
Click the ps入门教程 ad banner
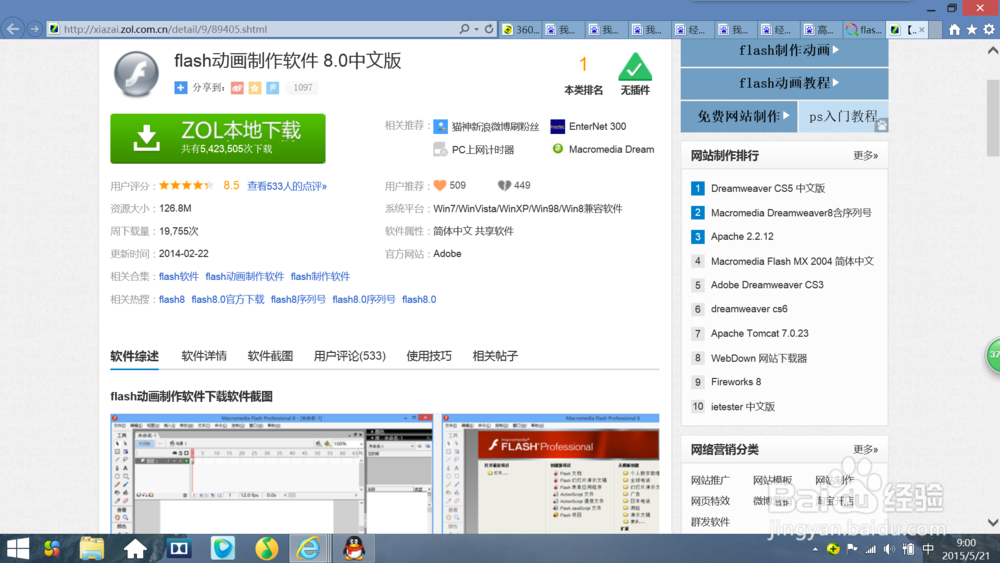coord(843,116)
